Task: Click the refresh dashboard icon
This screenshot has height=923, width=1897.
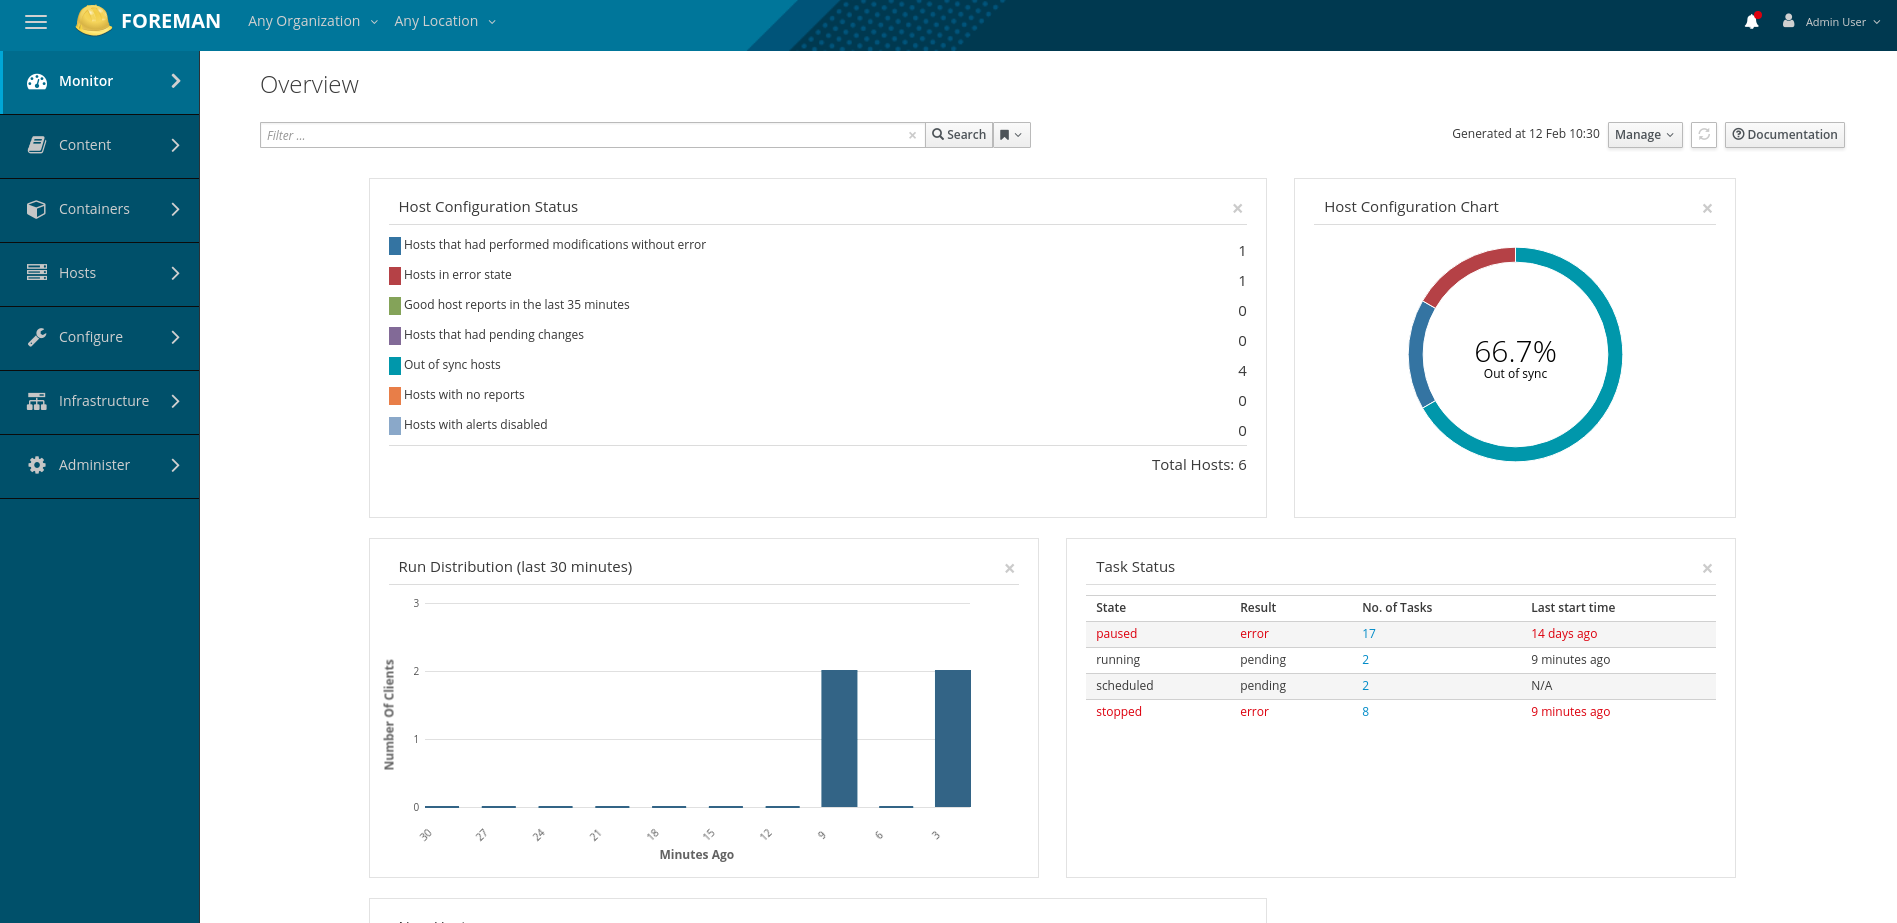Action: coord(1704,135)
